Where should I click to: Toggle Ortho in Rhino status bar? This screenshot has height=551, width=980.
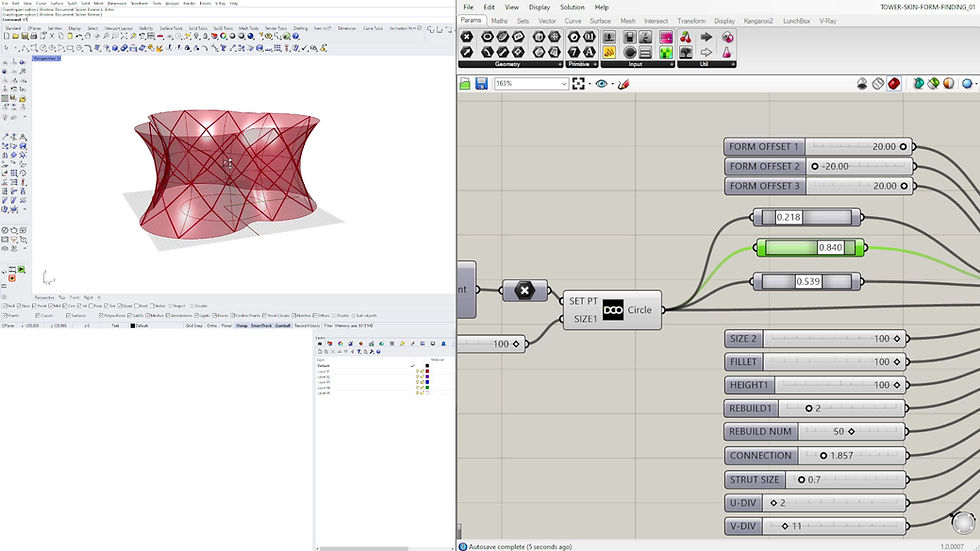click(x=212, y=325)
